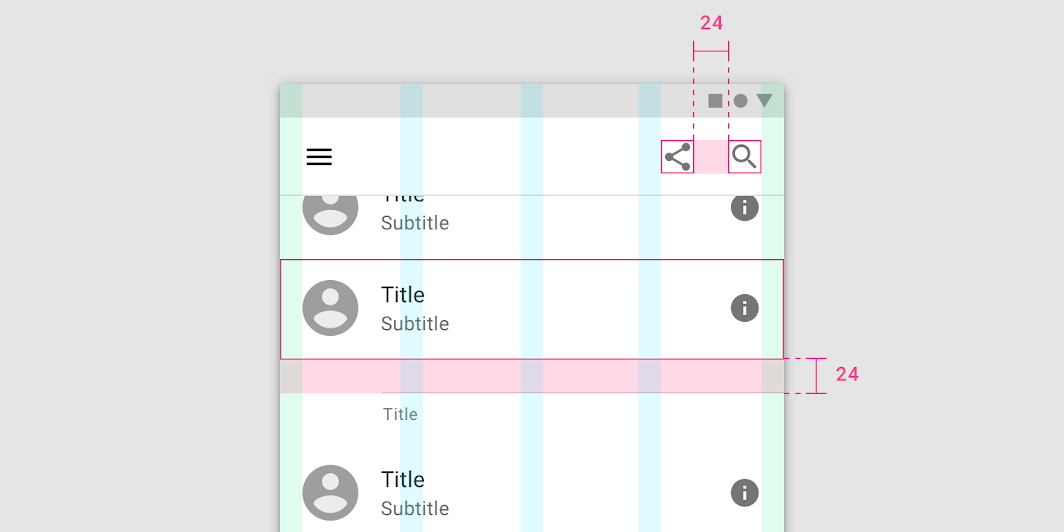
Task: Click the pink spacing band below highlighted row
Action: click(x=532, y=376)
